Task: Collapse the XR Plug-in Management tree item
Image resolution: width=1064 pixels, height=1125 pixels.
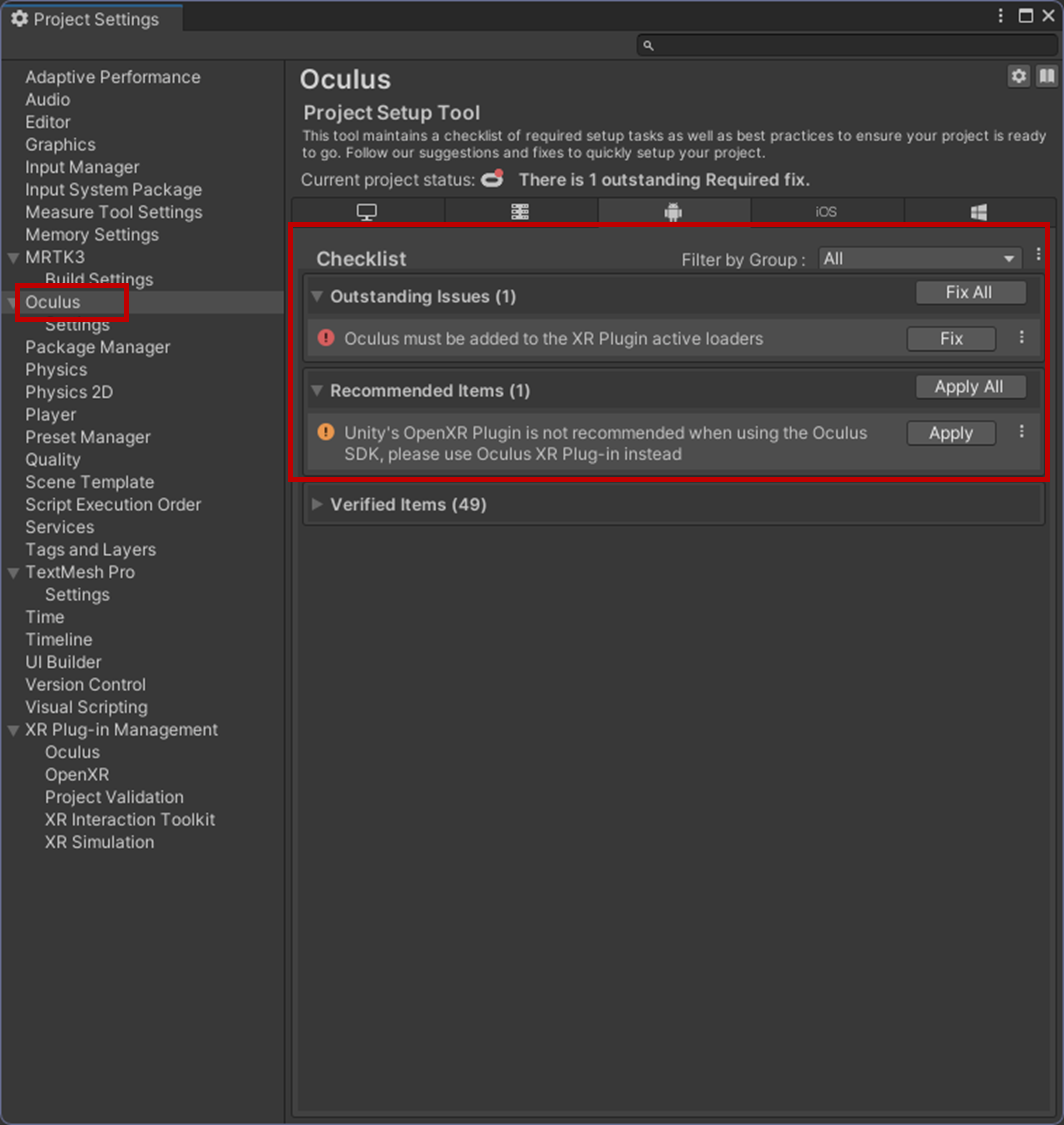Action: click(x=13, y=730)
